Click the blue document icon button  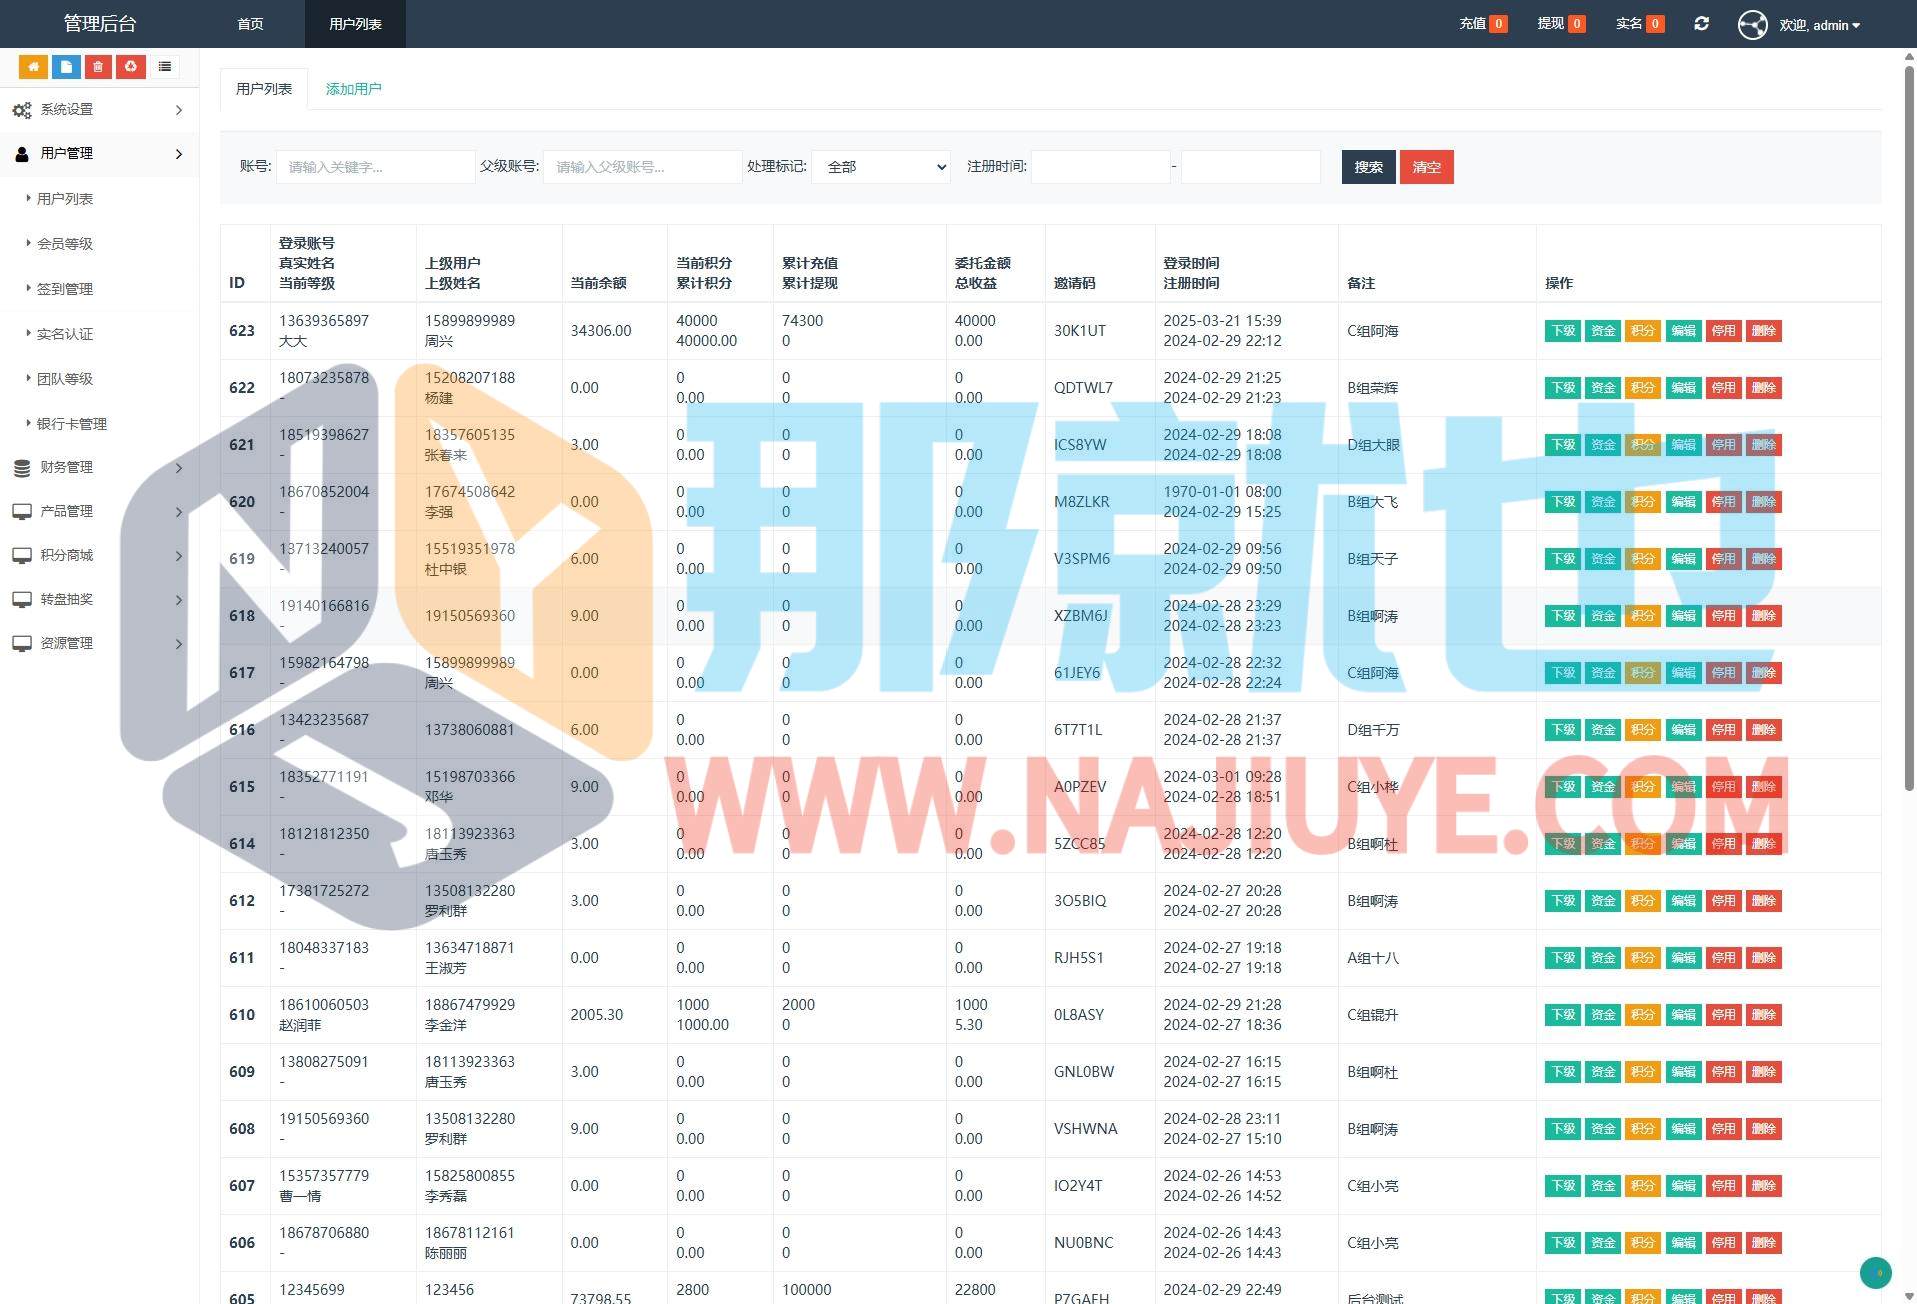tap(66, 67)
